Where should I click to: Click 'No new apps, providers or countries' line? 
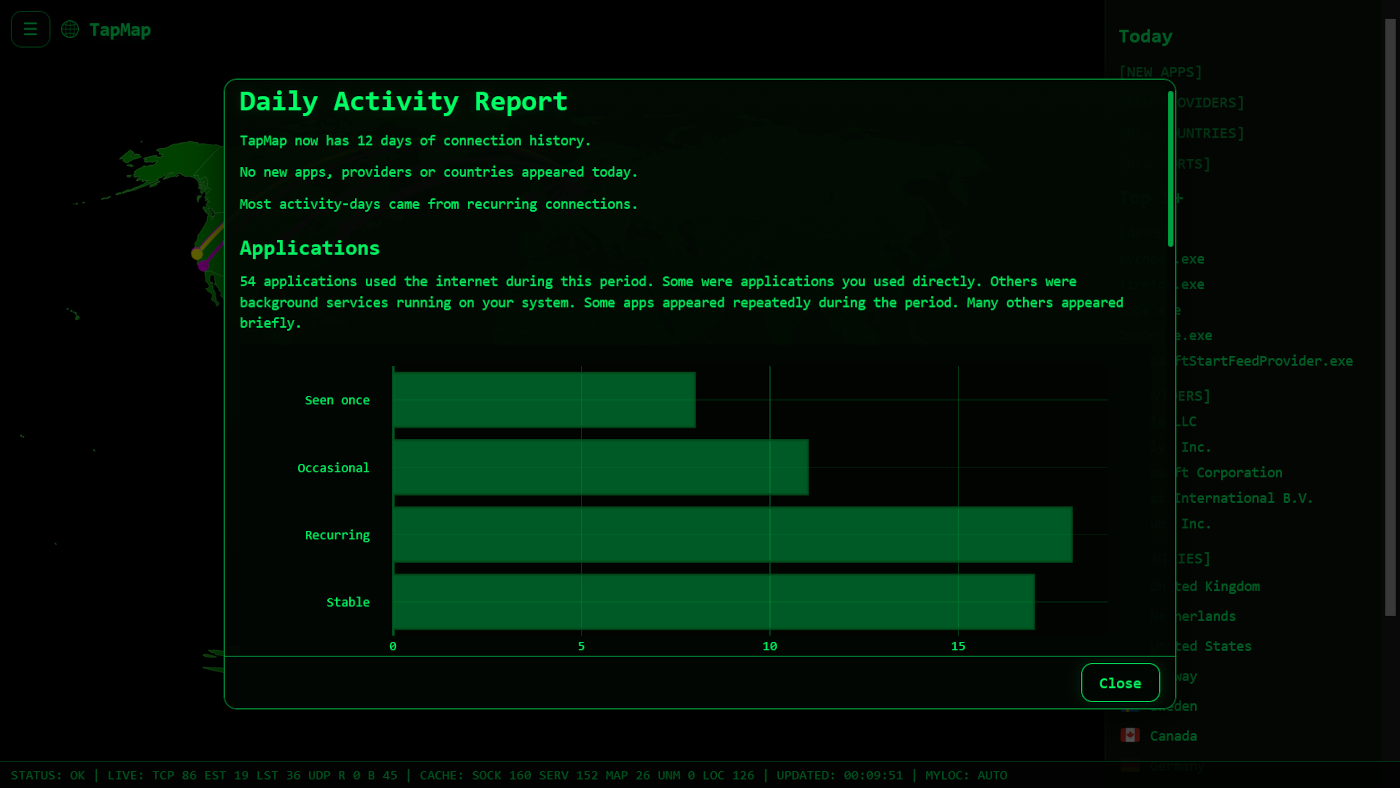(x=439, y=172)
